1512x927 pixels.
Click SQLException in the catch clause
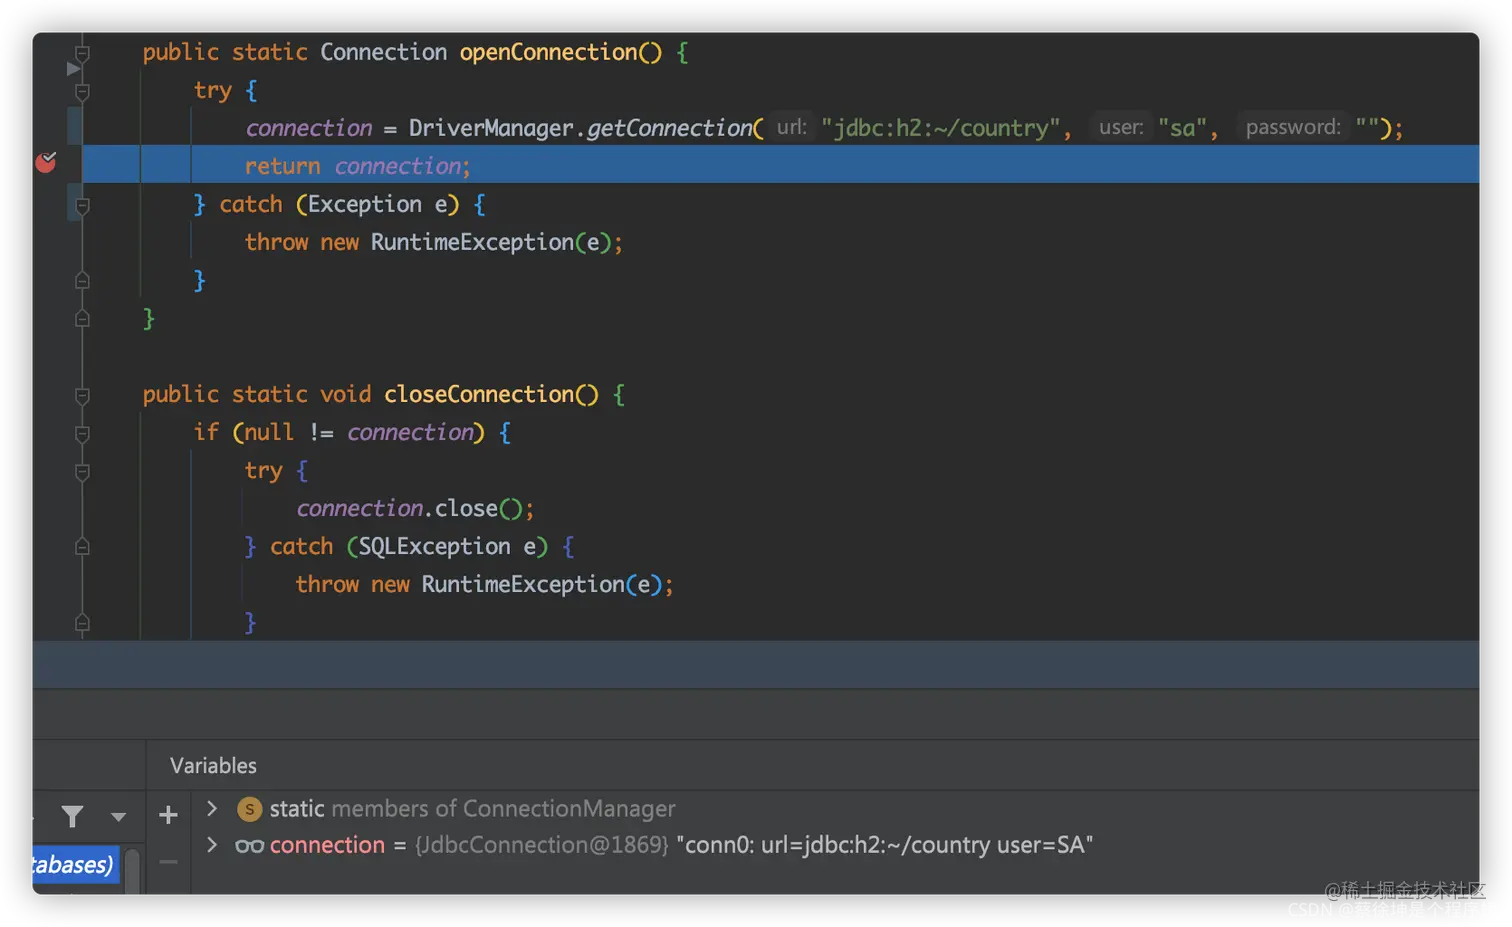(x=434, y=546)
